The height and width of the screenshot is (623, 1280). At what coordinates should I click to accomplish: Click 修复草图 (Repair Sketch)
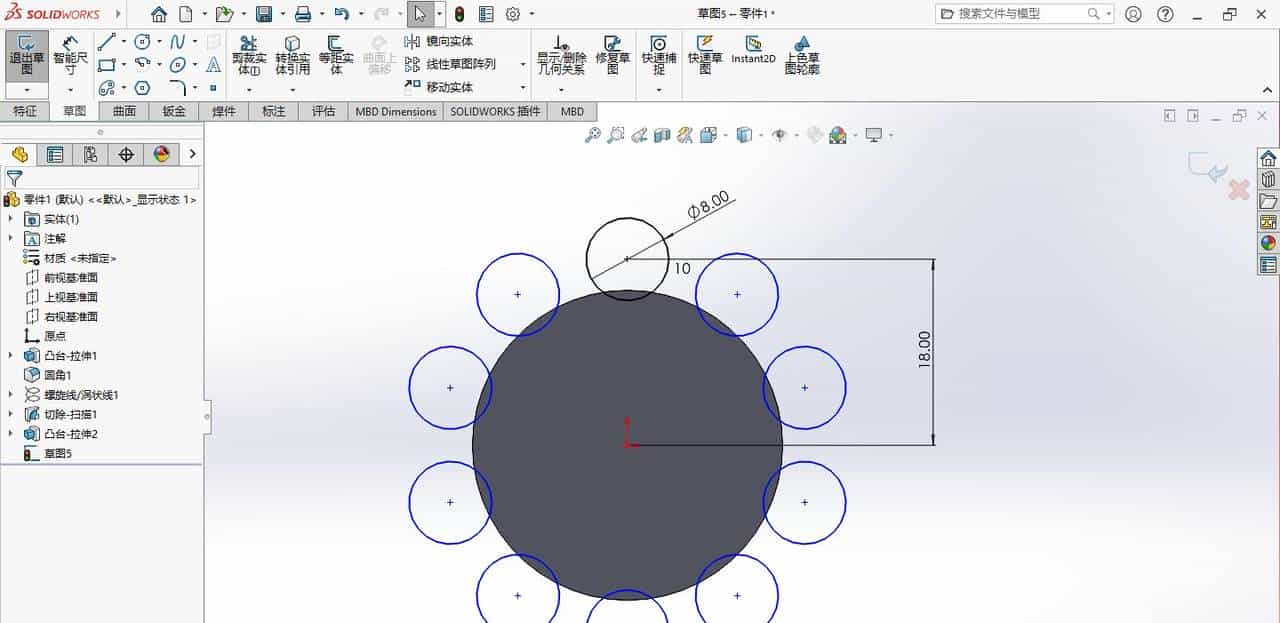click(x=612, y=55)
